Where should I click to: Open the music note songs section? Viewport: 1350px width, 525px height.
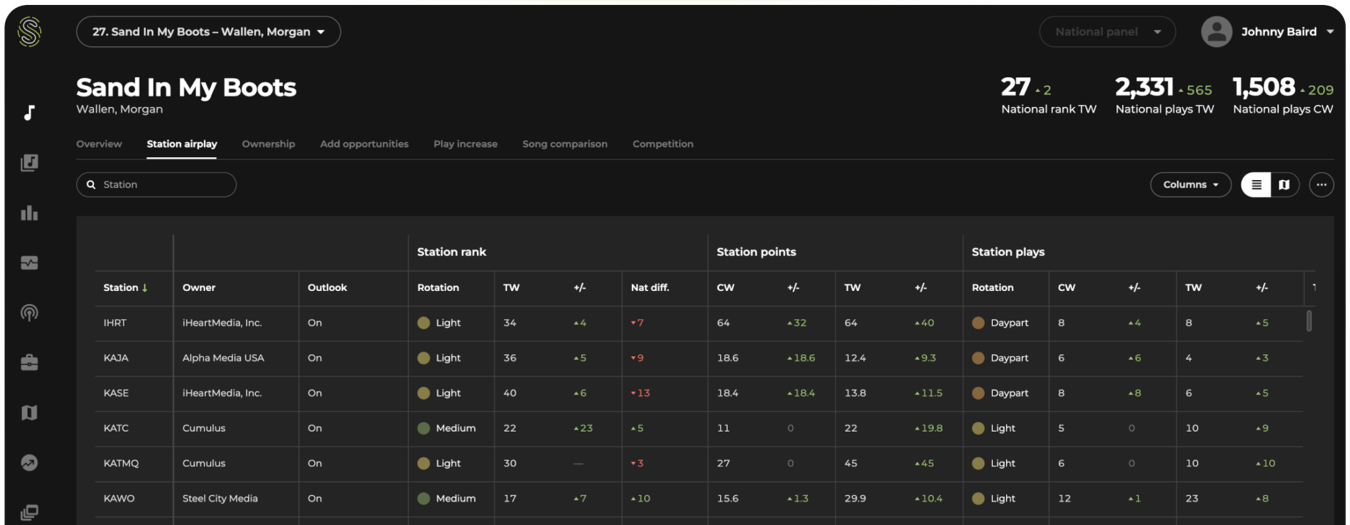[x=29, y=112]
